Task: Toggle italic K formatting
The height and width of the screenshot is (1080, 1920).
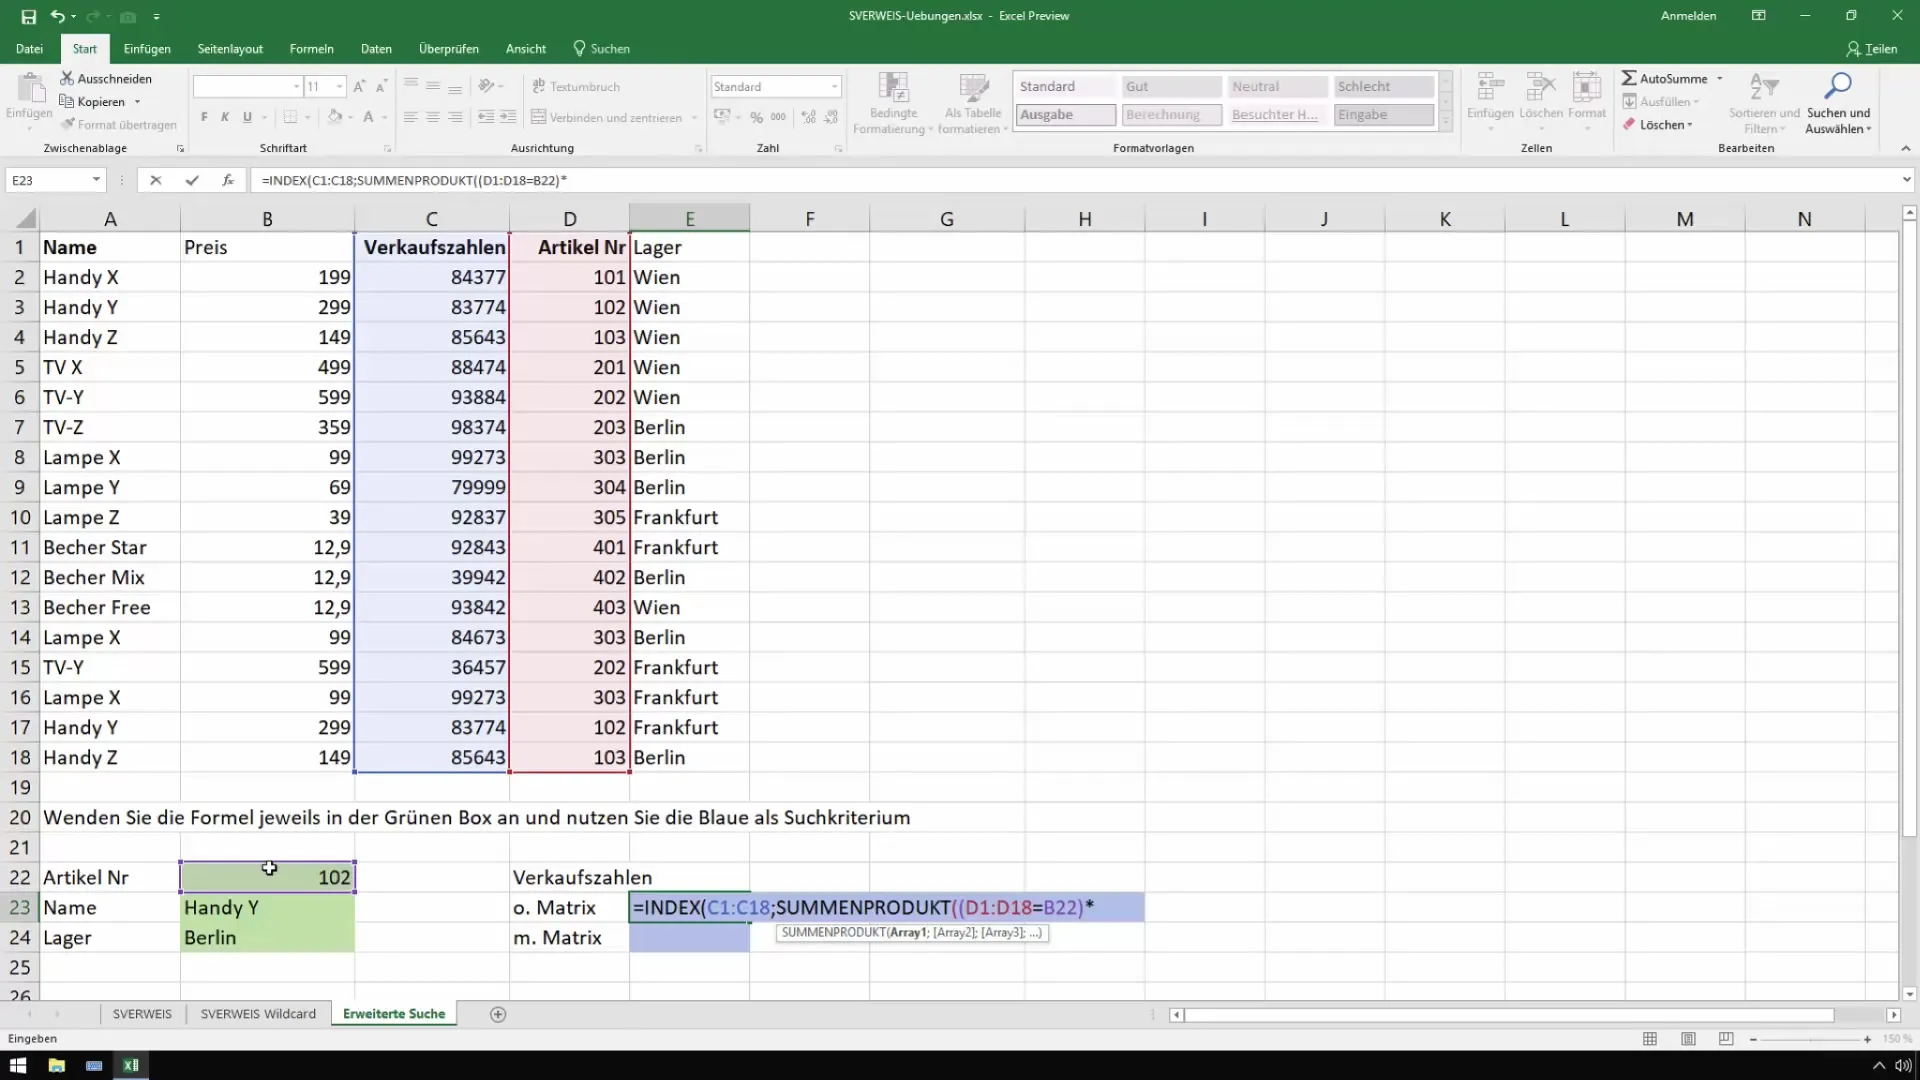Action: point(225,117)
